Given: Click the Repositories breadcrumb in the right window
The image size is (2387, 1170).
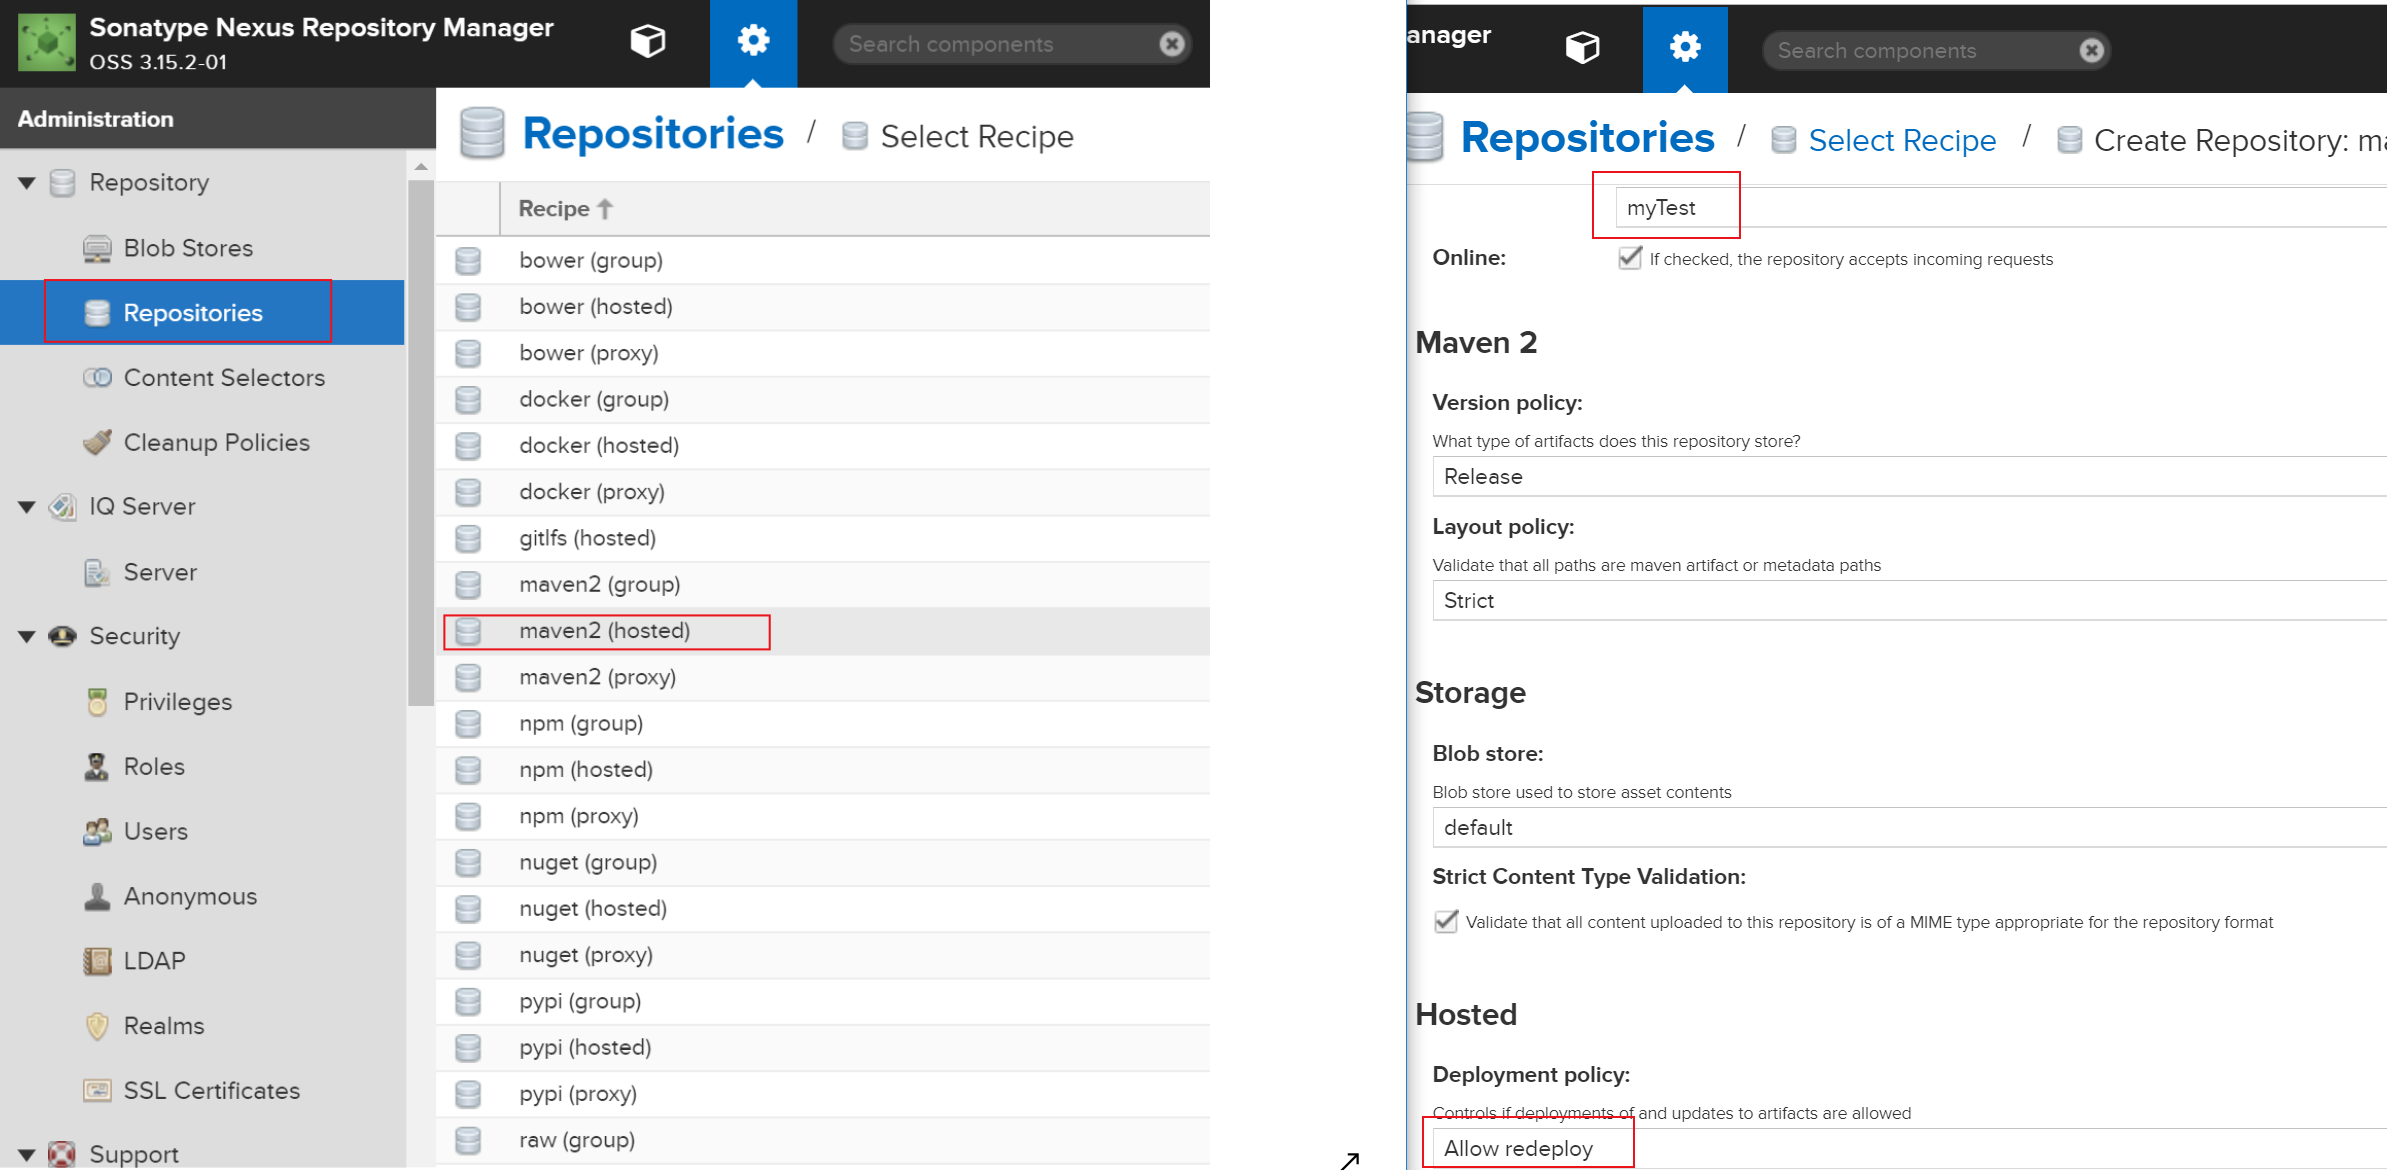Looking at the screenshot, I should (1587, 139).
